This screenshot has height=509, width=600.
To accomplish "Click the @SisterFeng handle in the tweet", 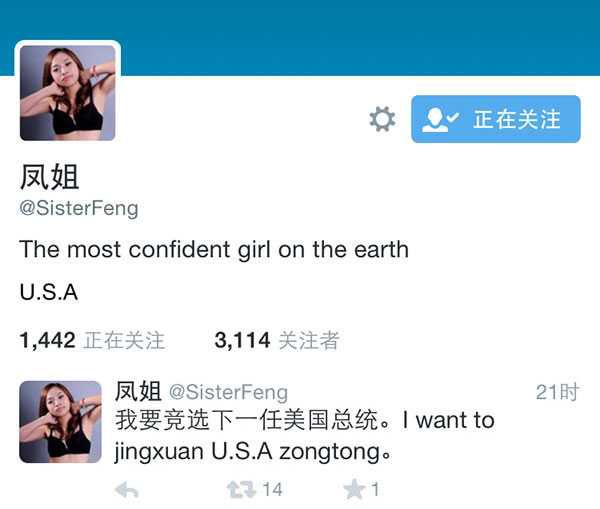I will click(228, 393).
